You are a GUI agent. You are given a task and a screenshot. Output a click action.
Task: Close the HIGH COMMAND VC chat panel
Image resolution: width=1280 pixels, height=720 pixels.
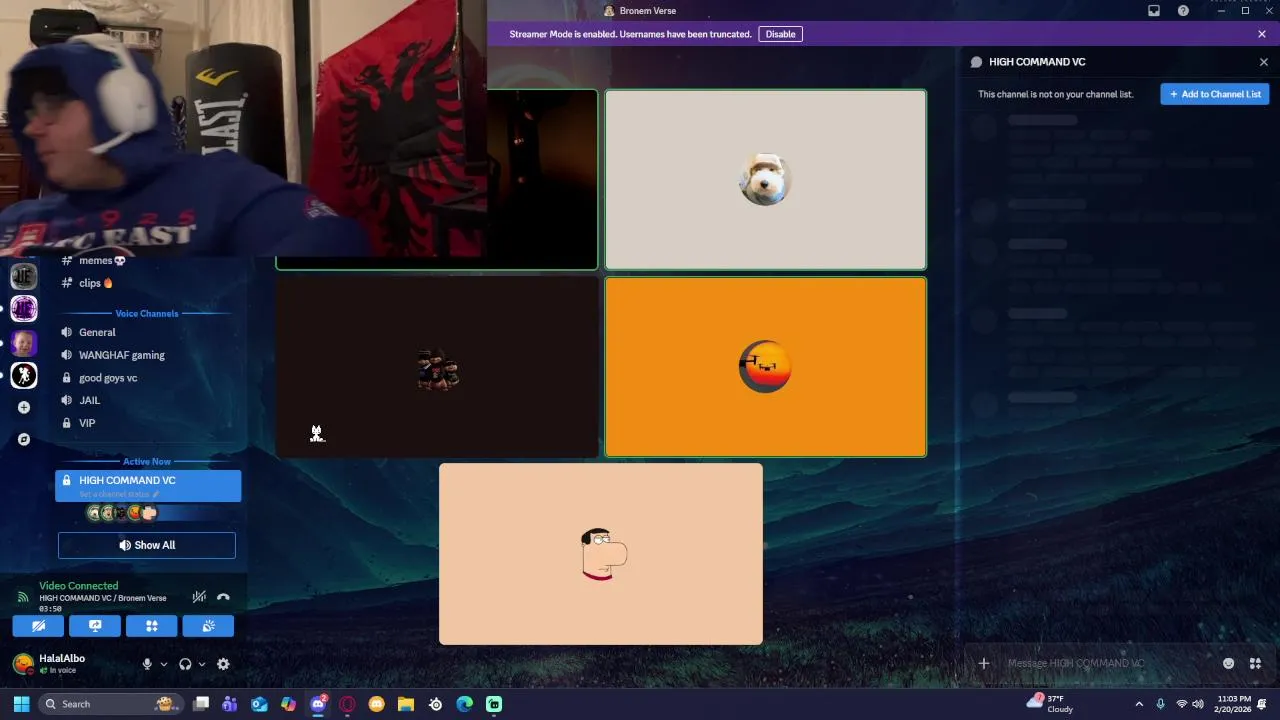click(x=1263, y=62)
